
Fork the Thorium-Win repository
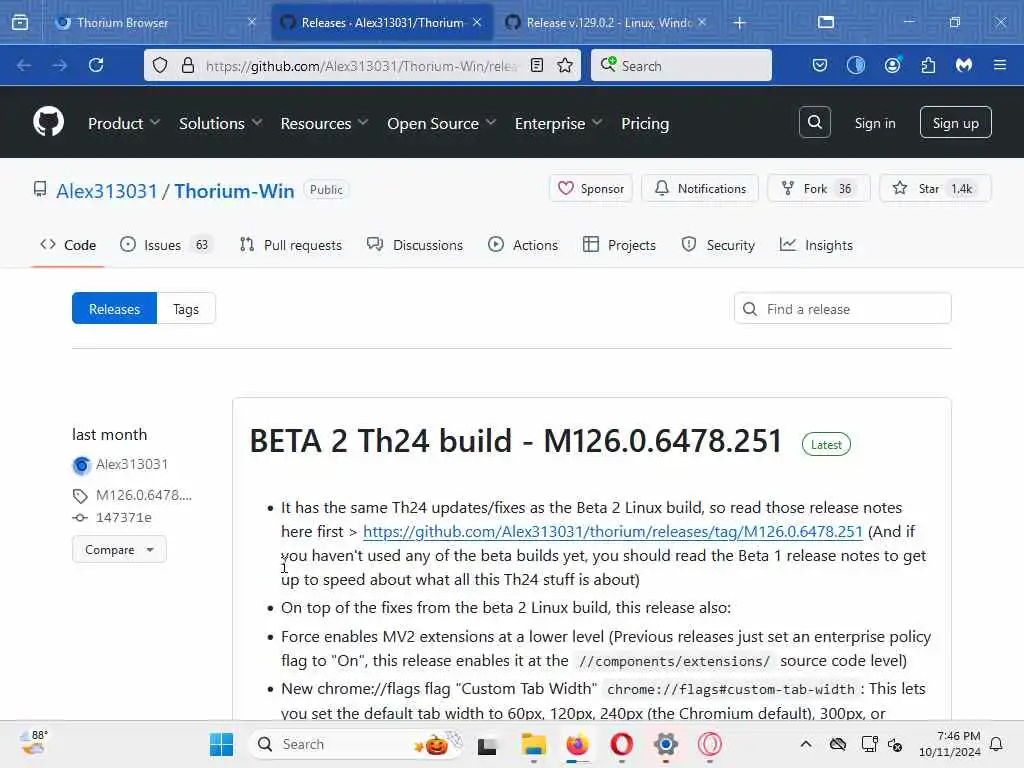pyautogui.click(x=819, y=188)
